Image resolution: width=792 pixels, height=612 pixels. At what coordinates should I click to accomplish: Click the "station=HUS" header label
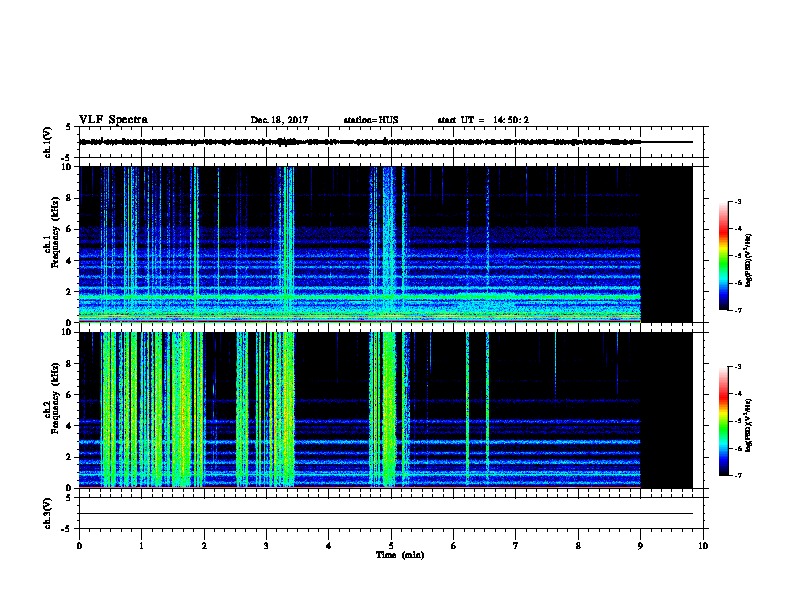point(371,120)
